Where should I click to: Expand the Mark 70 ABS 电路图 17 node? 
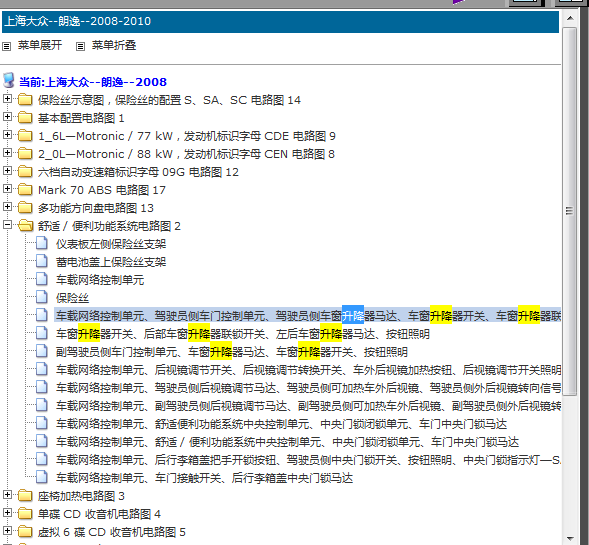click(7, 189)
